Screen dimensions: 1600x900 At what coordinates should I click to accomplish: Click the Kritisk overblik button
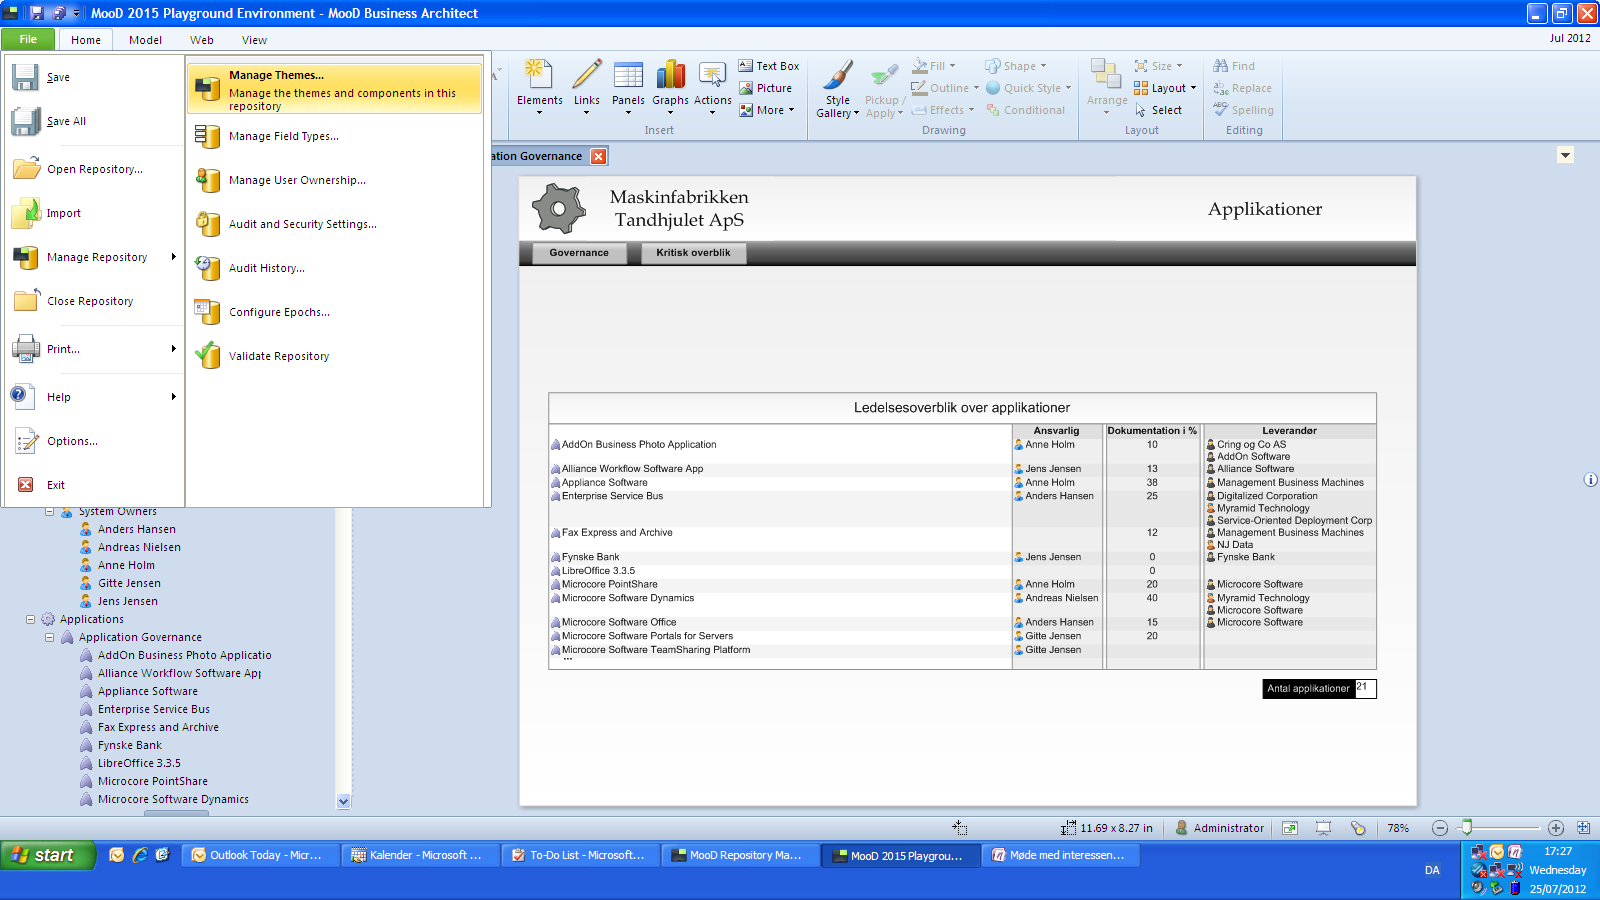click(x=693, y=253)
